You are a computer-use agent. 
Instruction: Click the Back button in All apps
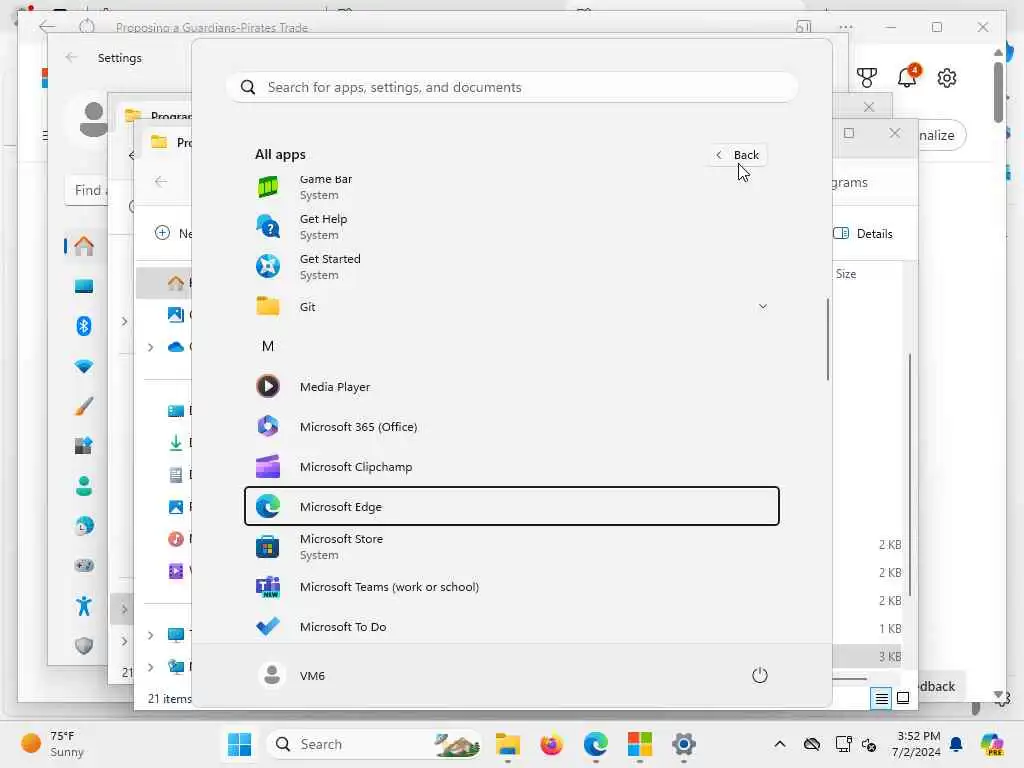click(x=737, y=155)
